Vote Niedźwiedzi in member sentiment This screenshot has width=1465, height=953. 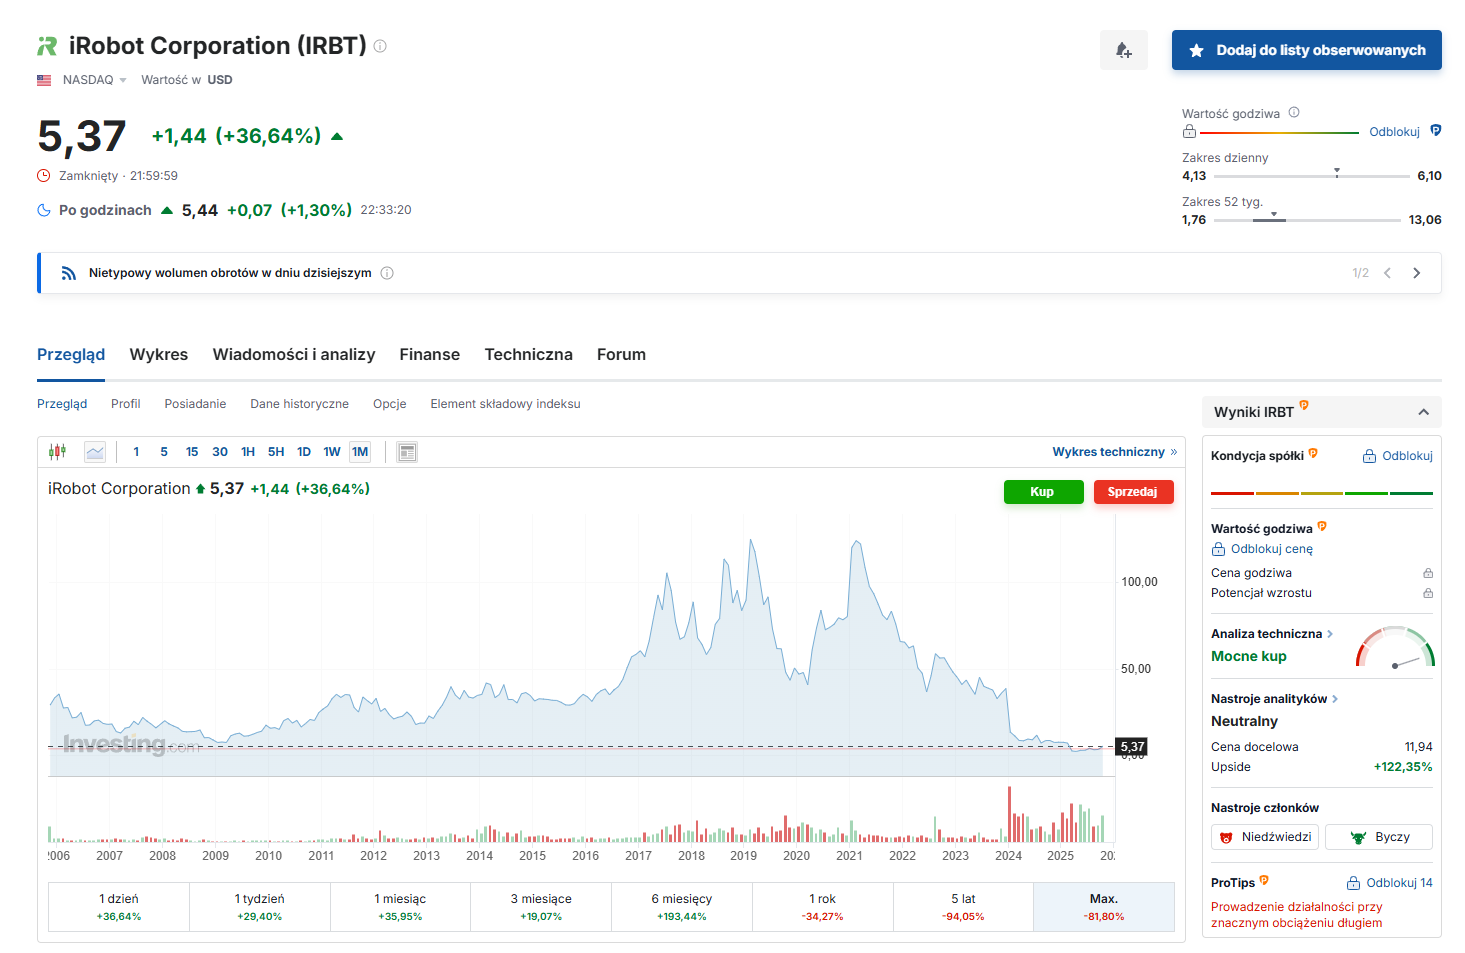tap(1265, 837)
